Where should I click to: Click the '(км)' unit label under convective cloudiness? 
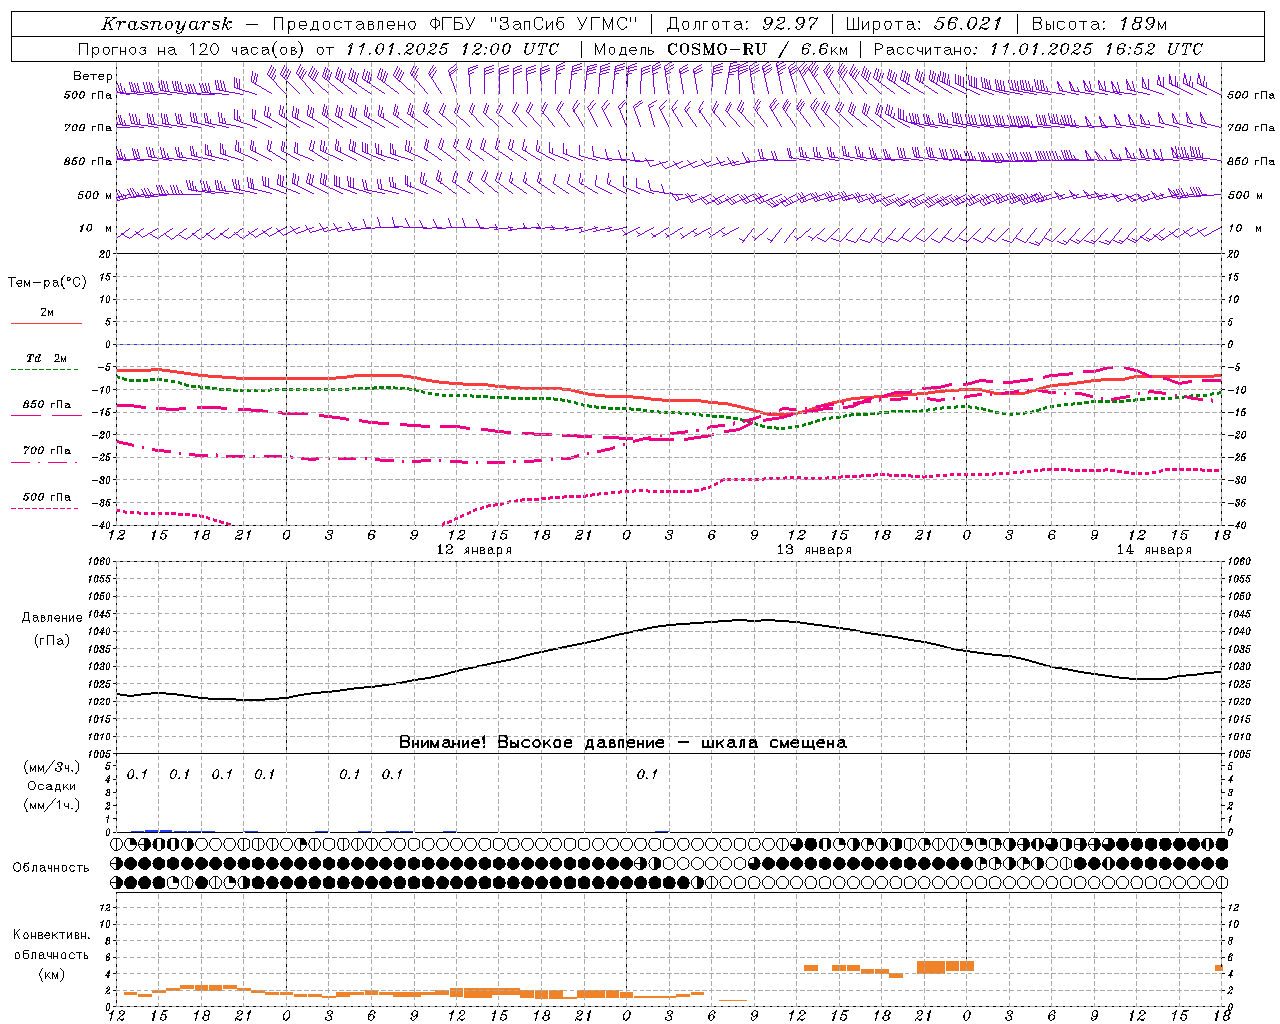[x=51, y=974]
